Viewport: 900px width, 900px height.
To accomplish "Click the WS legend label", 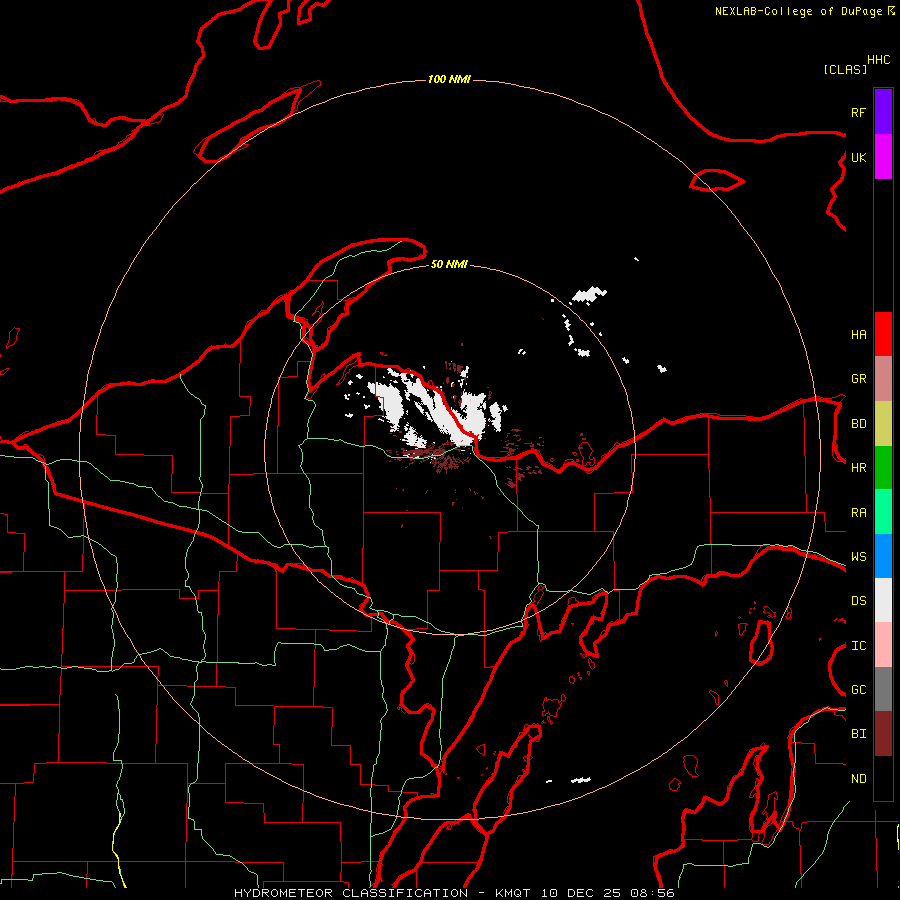I will coord(858,557).
